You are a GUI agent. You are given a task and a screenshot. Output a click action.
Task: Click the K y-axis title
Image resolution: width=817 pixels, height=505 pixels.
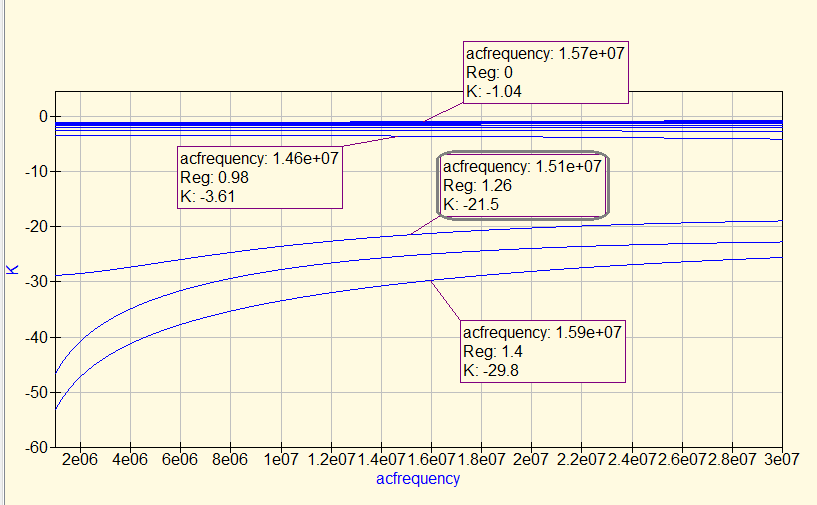(13, 268)
